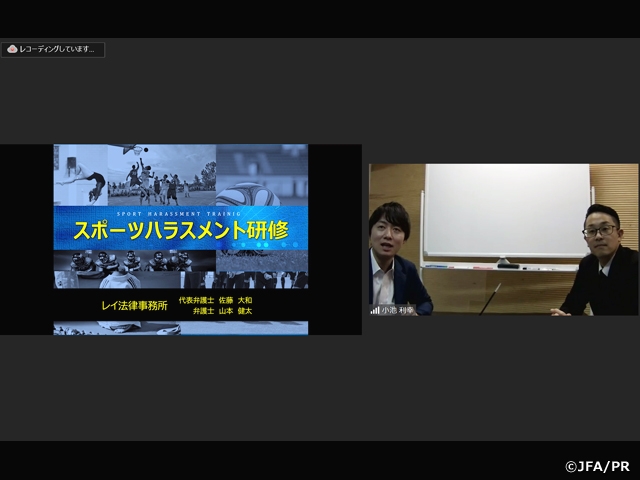Click the man wearing glasses in video
The image size is (640, 480).
(600, 260)
